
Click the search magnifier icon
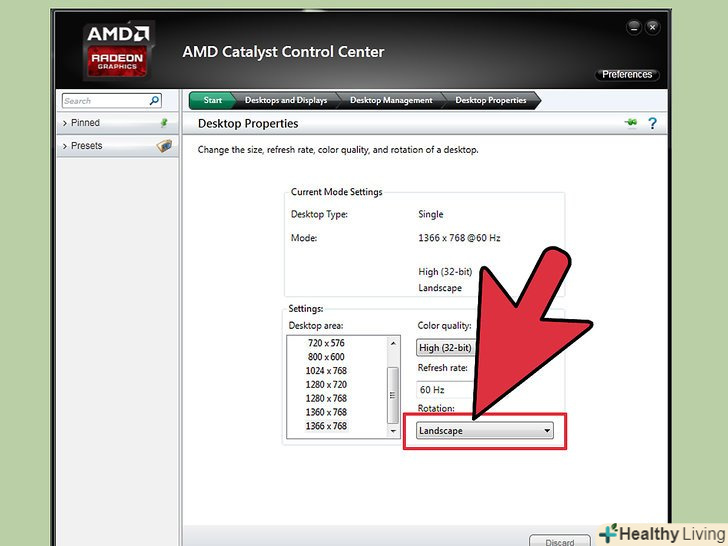pos(154,100)
